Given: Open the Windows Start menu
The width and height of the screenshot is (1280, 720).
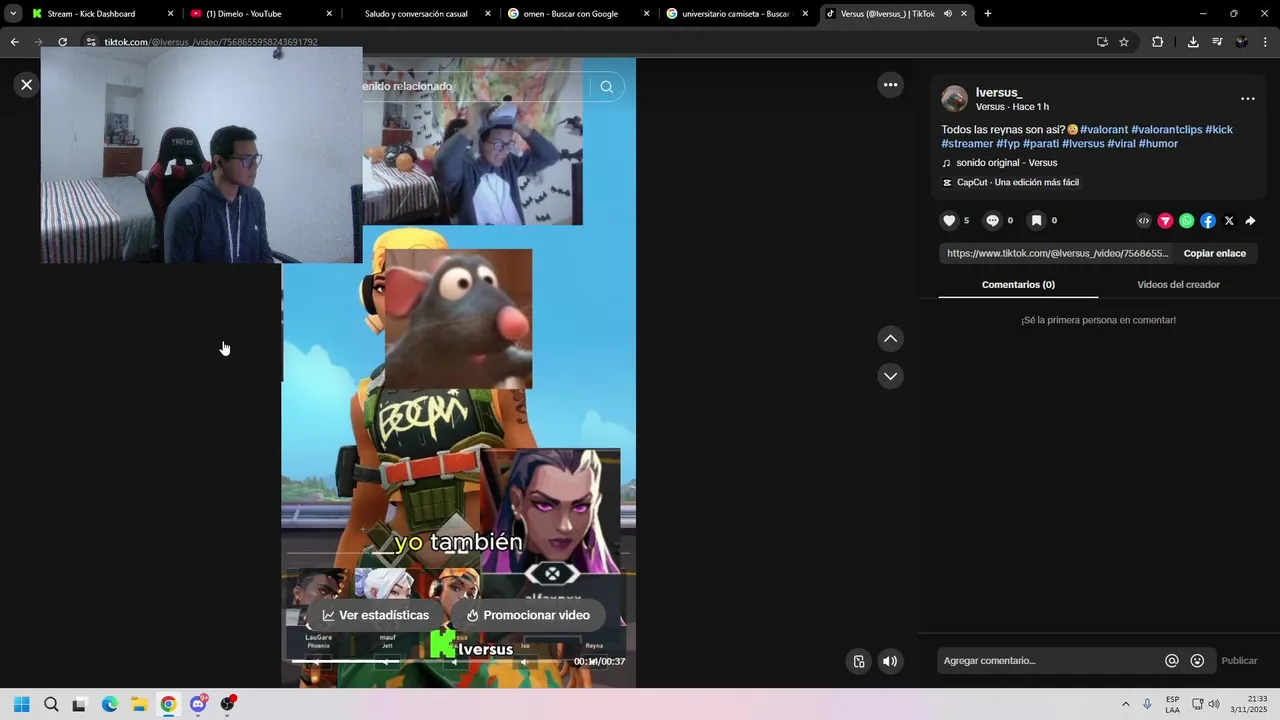Looking at the screenshot, I should [x=22, y=704].
